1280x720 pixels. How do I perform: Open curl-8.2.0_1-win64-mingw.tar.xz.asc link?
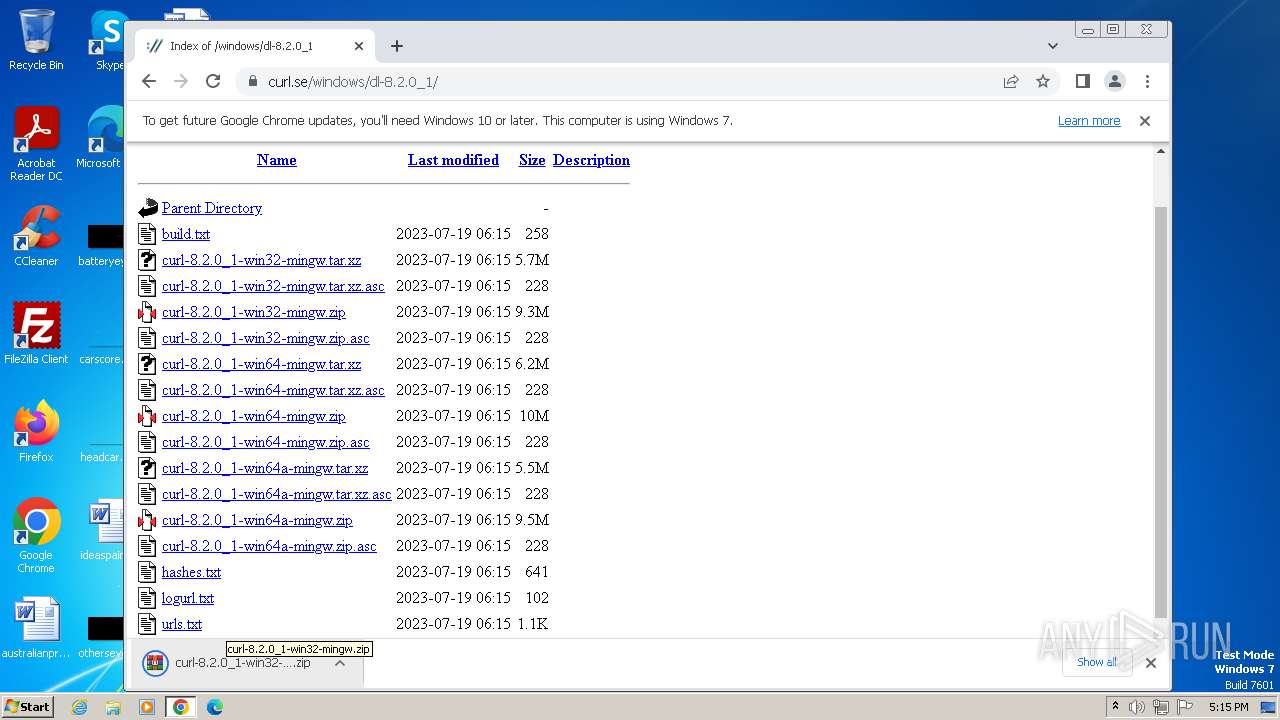(273, 390)
